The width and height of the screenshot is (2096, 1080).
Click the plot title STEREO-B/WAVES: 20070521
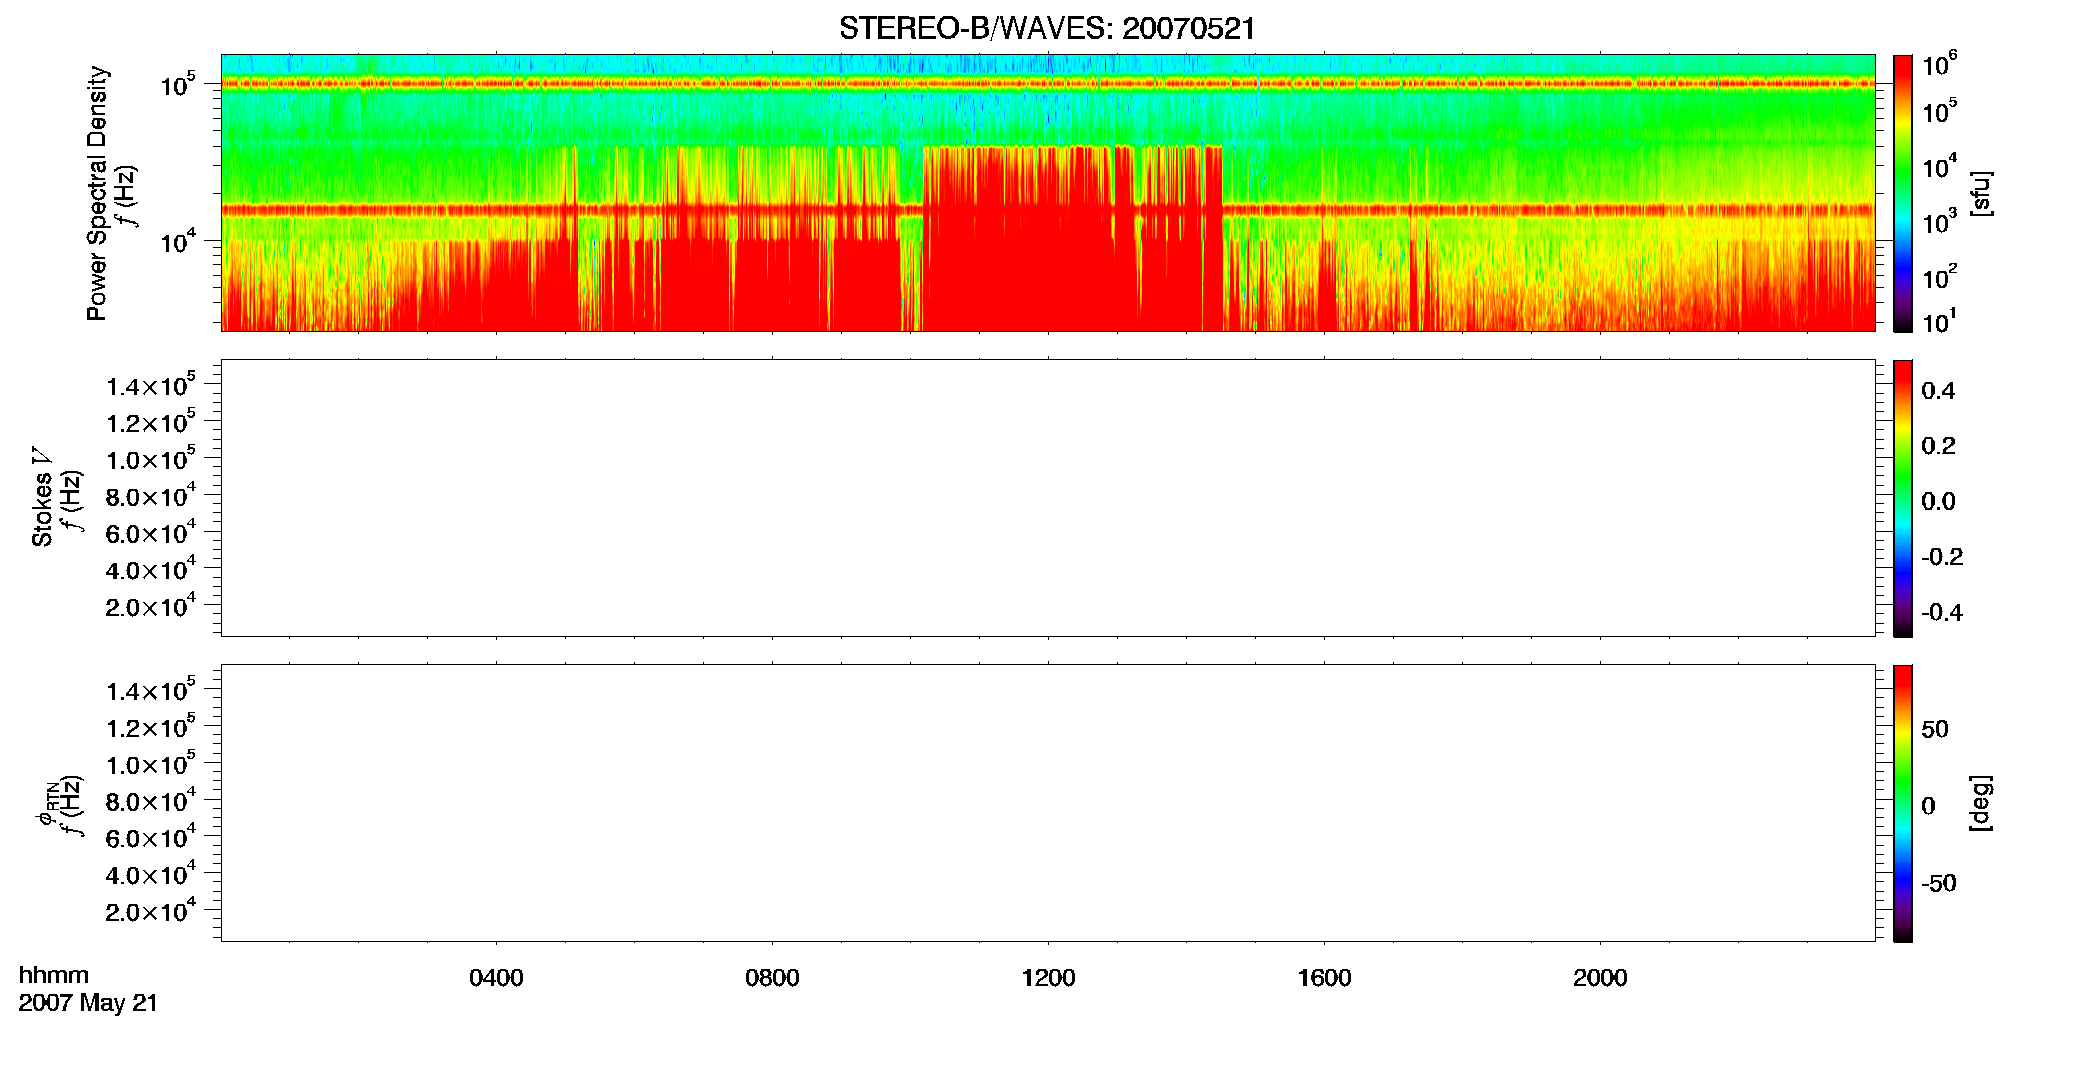(x=1047, y=29)
